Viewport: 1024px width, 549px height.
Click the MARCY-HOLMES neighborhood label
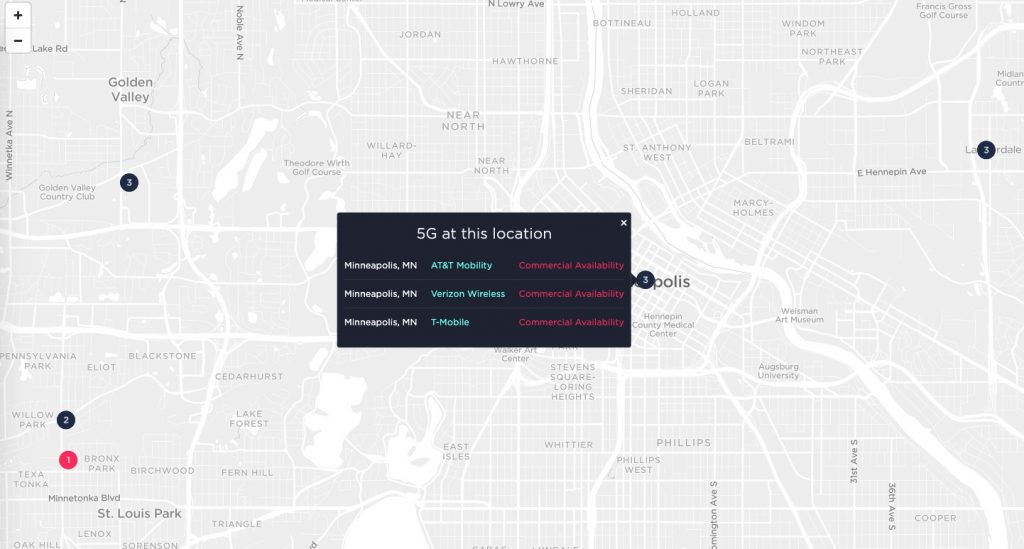coord(753,208)
